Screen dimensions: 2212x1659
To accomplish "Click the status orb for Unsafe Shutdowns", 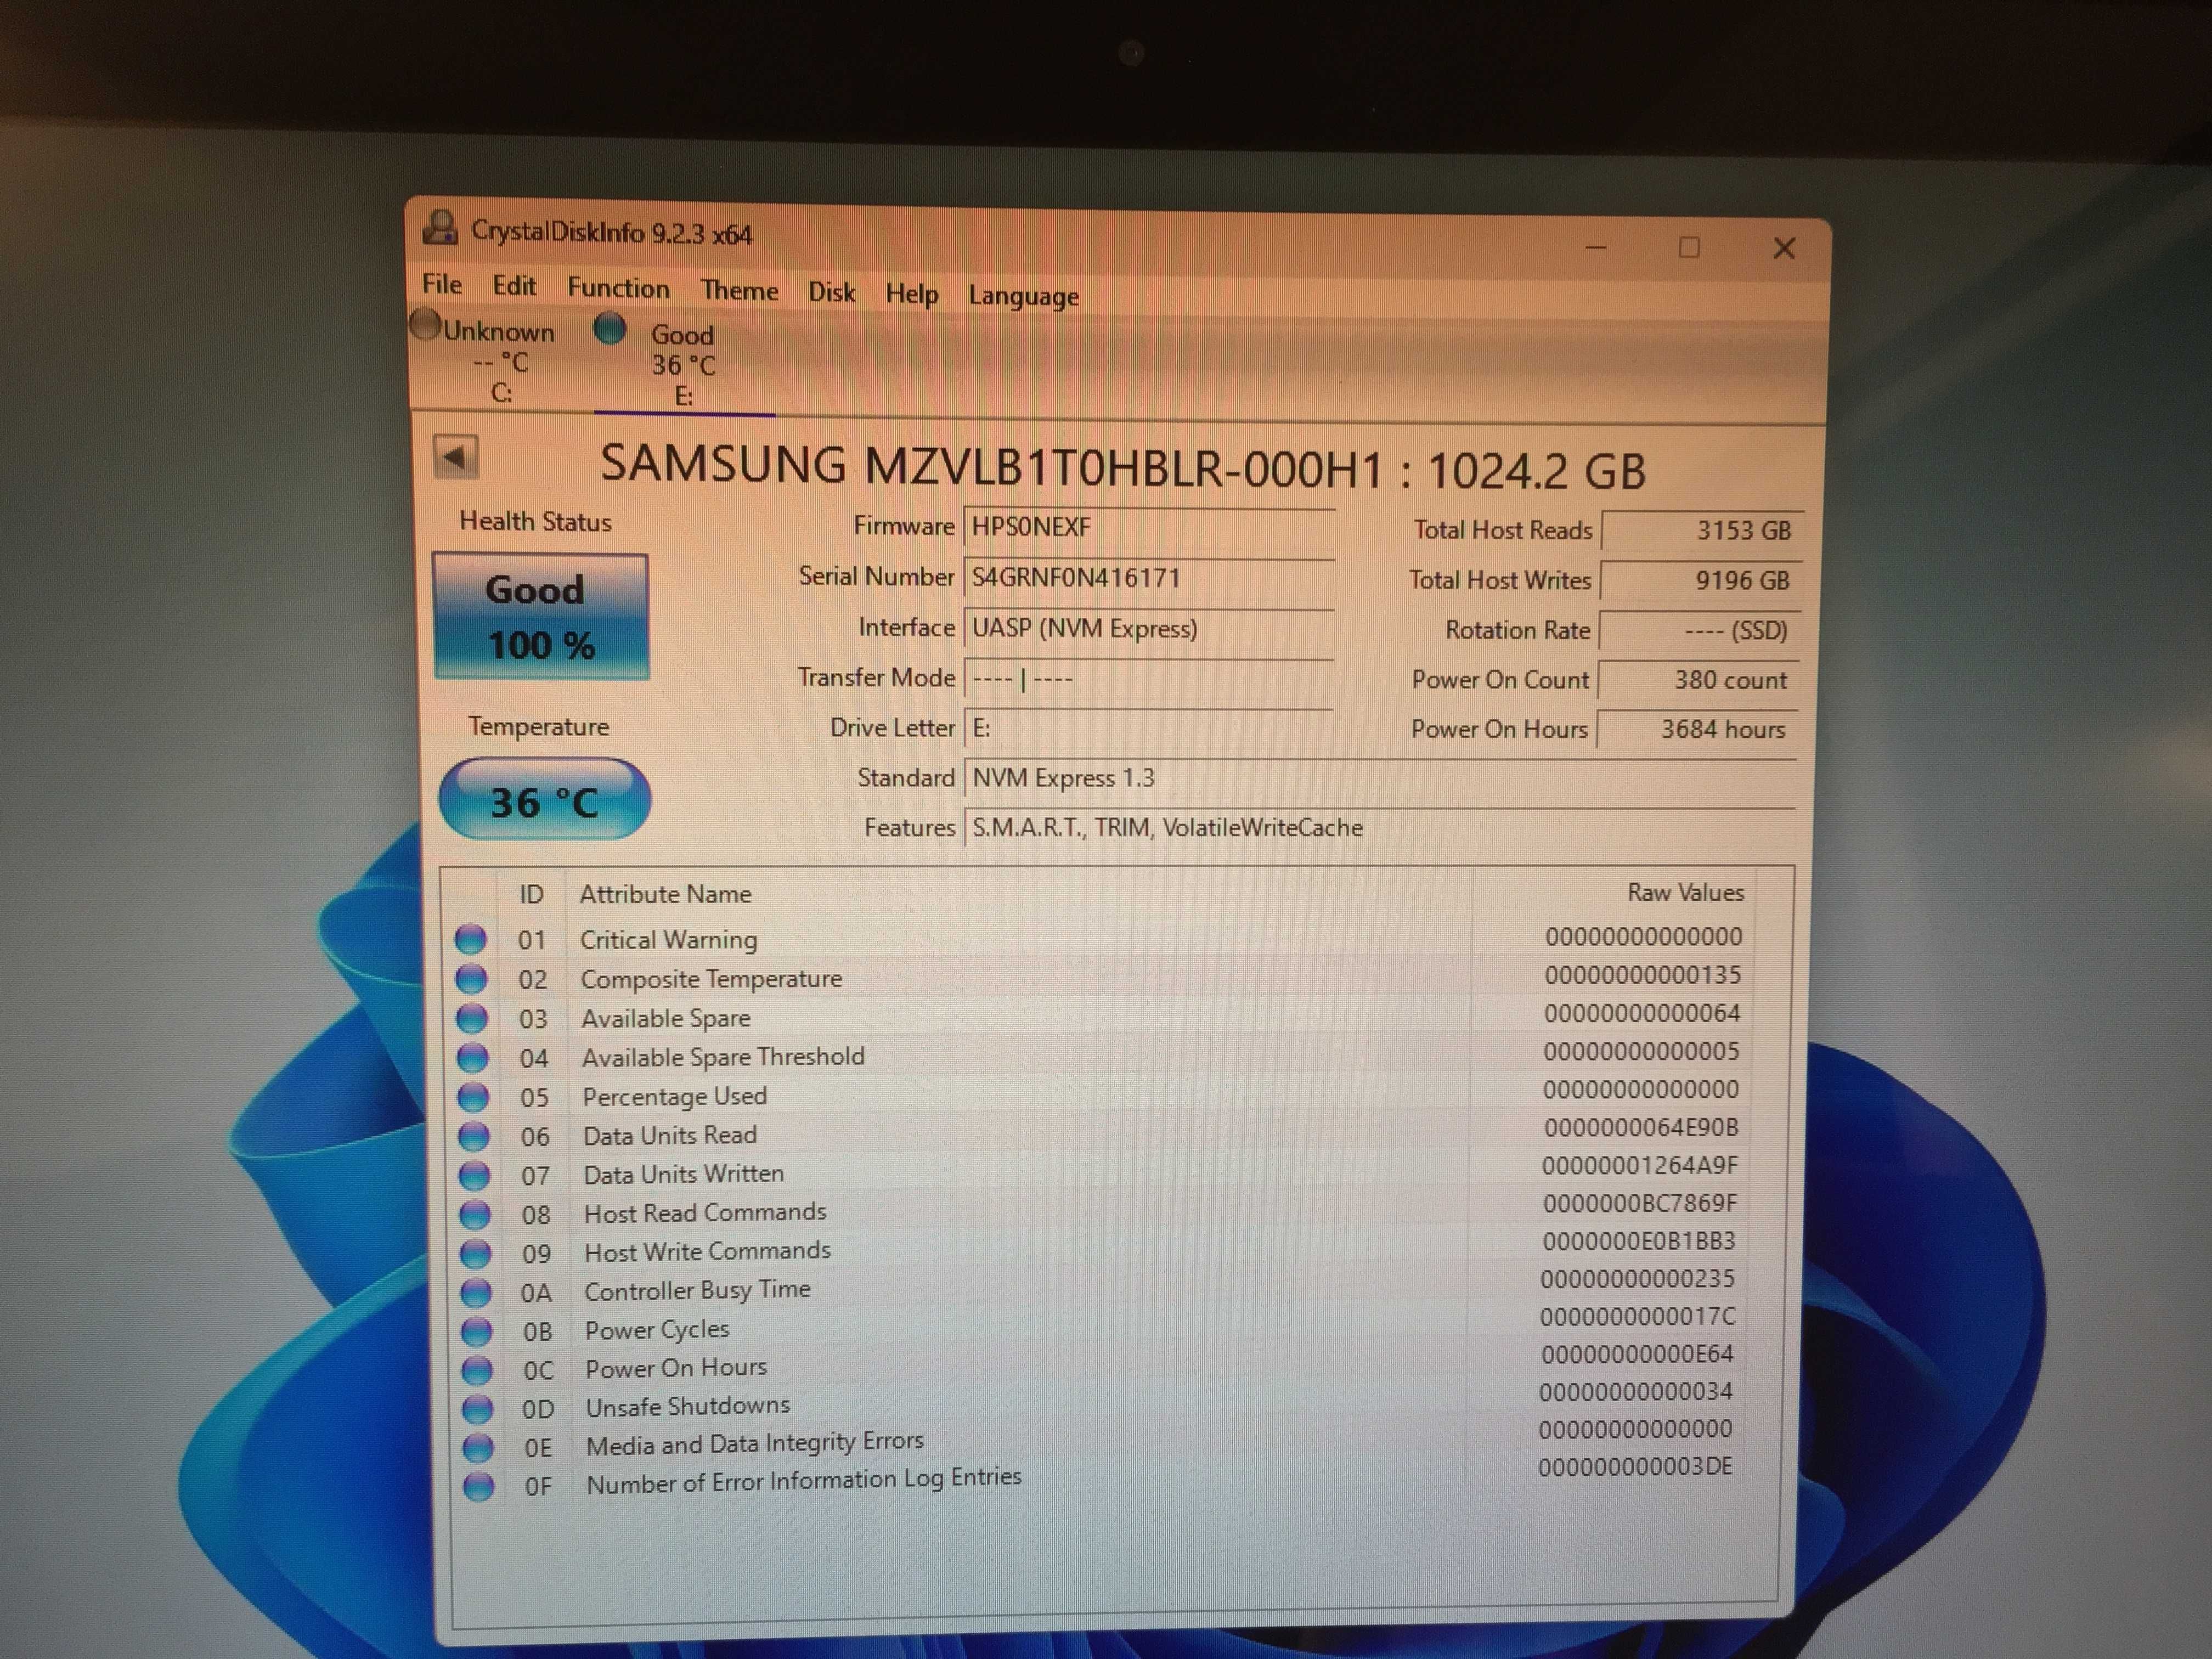I will pos(477,1408).
